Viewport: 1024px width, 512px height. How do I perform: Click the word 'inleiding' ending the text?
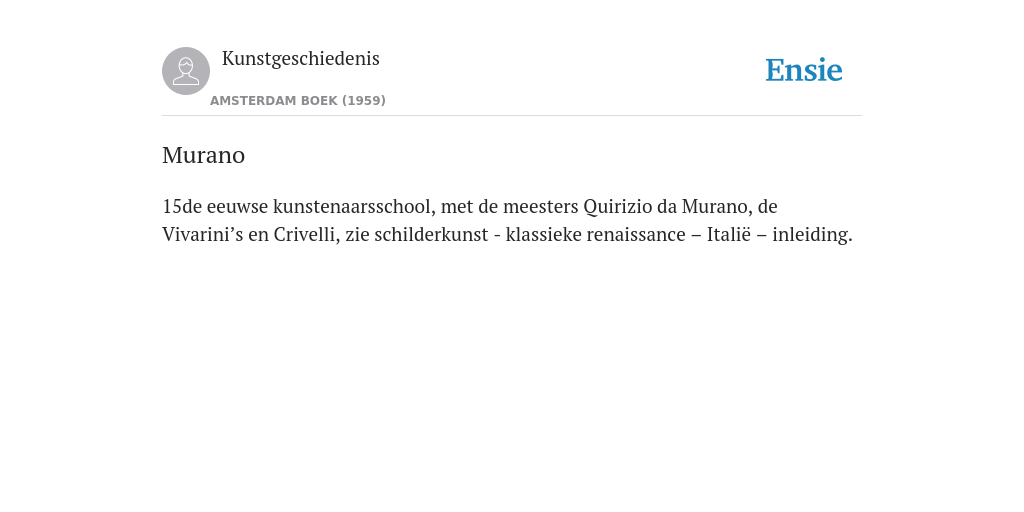812,234
